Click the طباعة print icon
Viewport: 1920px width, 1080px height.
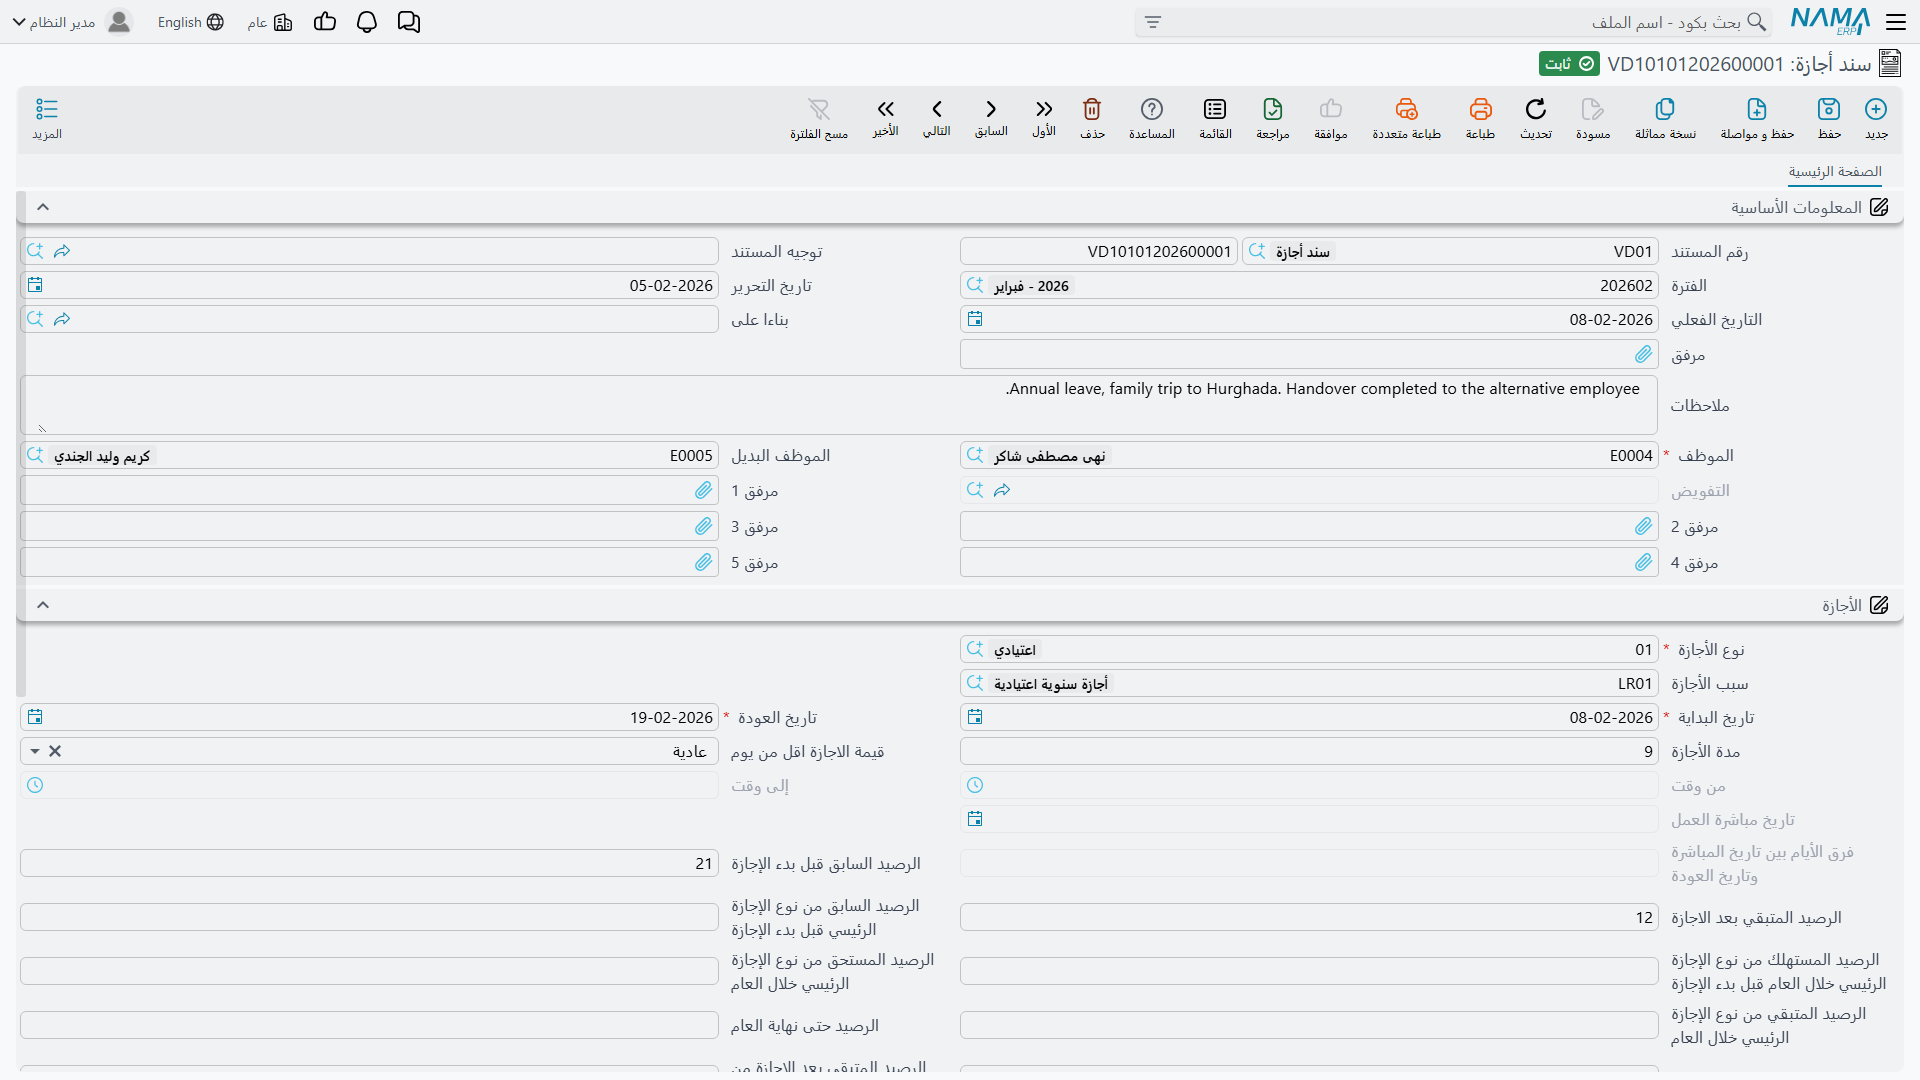click(1480, 109)
